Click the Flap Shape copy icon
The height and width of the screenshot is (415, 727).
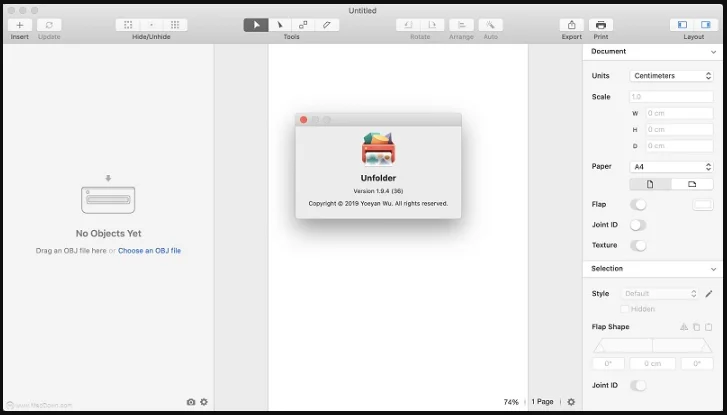tap(696, 327)
